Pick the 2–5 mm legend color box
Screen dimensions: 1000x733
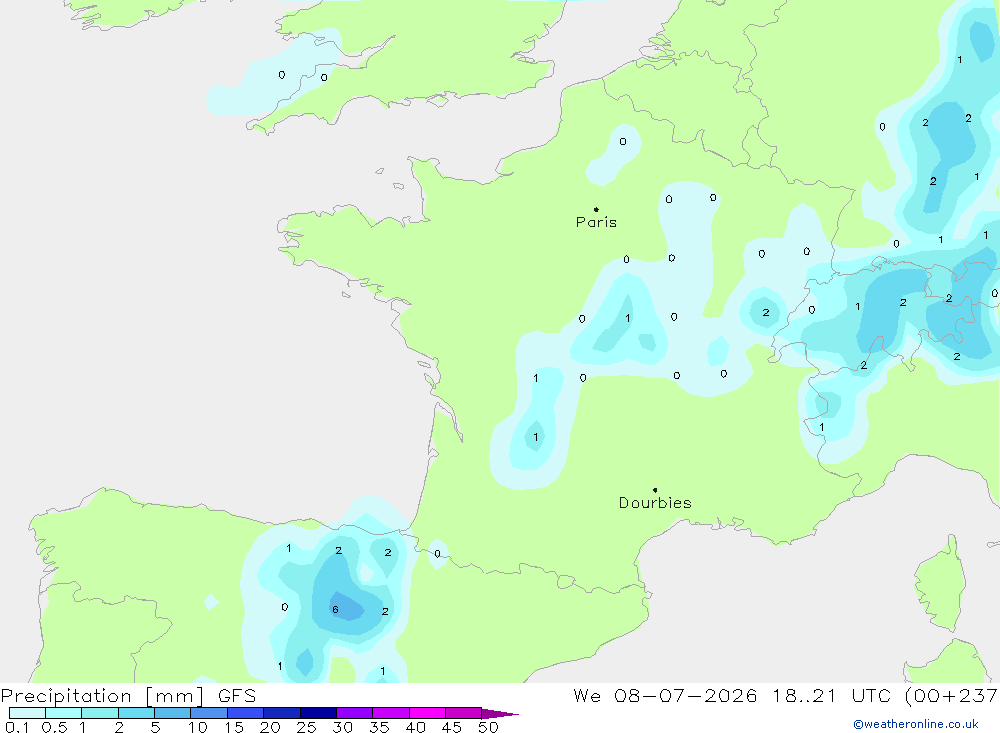(136, 713)
